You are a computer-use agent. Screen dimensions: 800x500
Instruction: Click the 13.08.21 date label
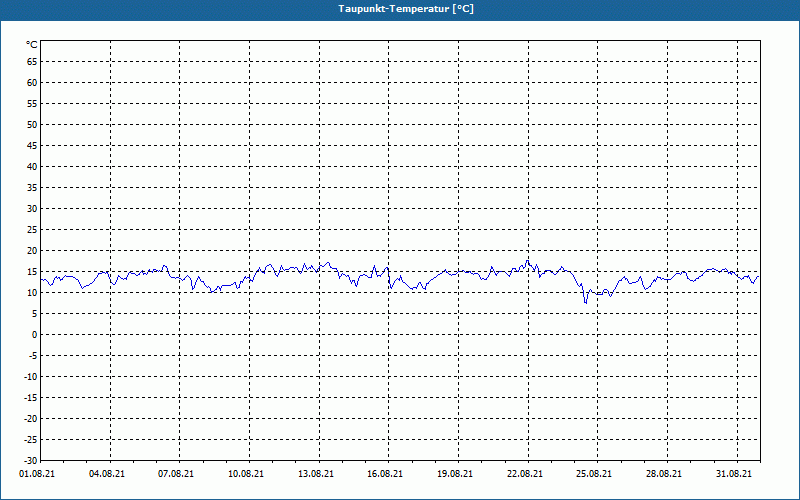coord(316,473)
